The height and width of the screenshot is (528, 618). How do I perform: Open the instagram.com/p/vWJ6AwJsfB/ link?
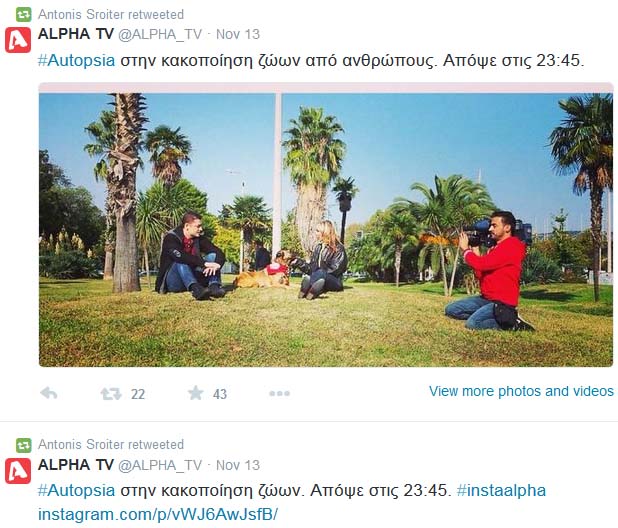(x=158, y=514)
